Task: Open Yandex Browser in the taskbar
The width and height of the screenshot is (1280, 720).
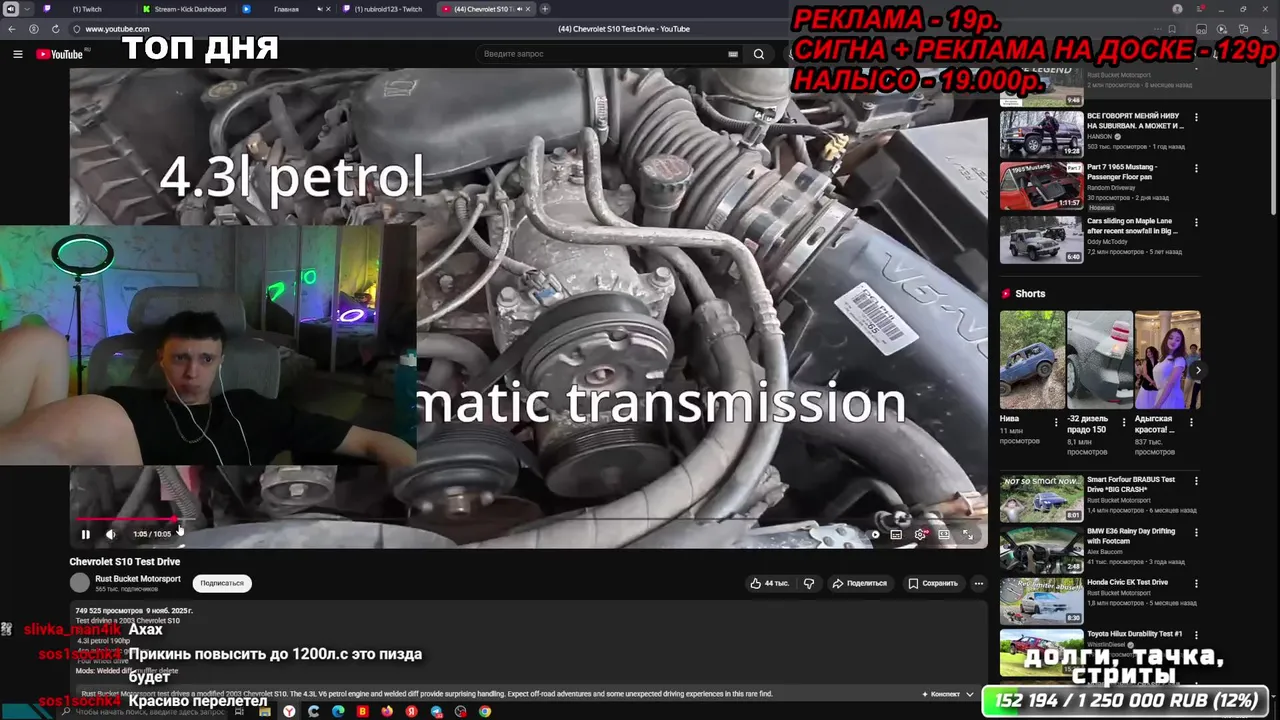Action: pyautogui.click(x=289, y=711)
